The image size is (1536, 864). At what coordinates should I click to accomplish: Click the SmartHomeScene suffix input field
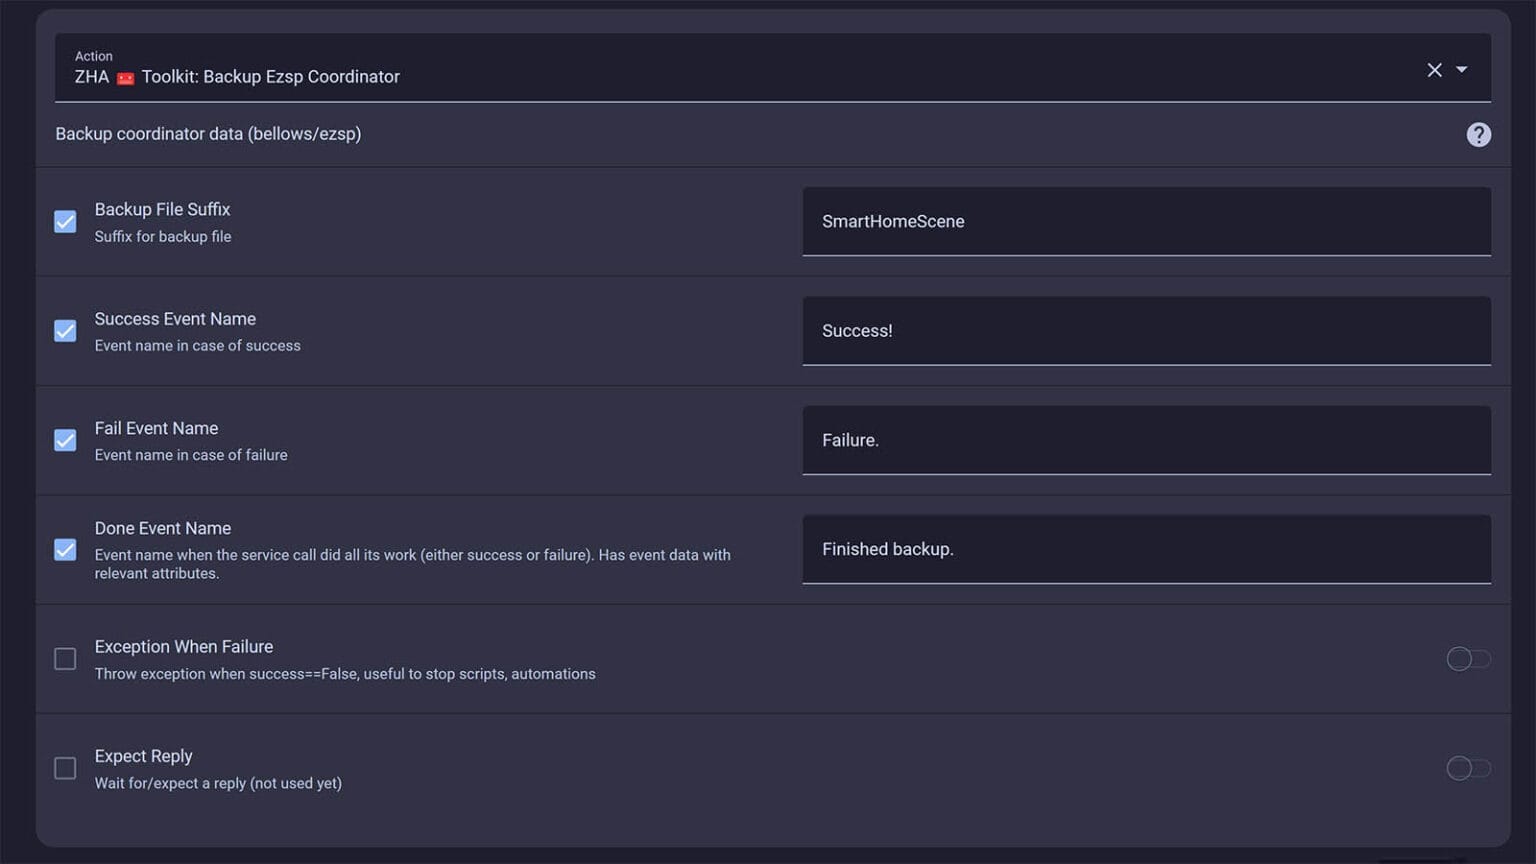1146,222
